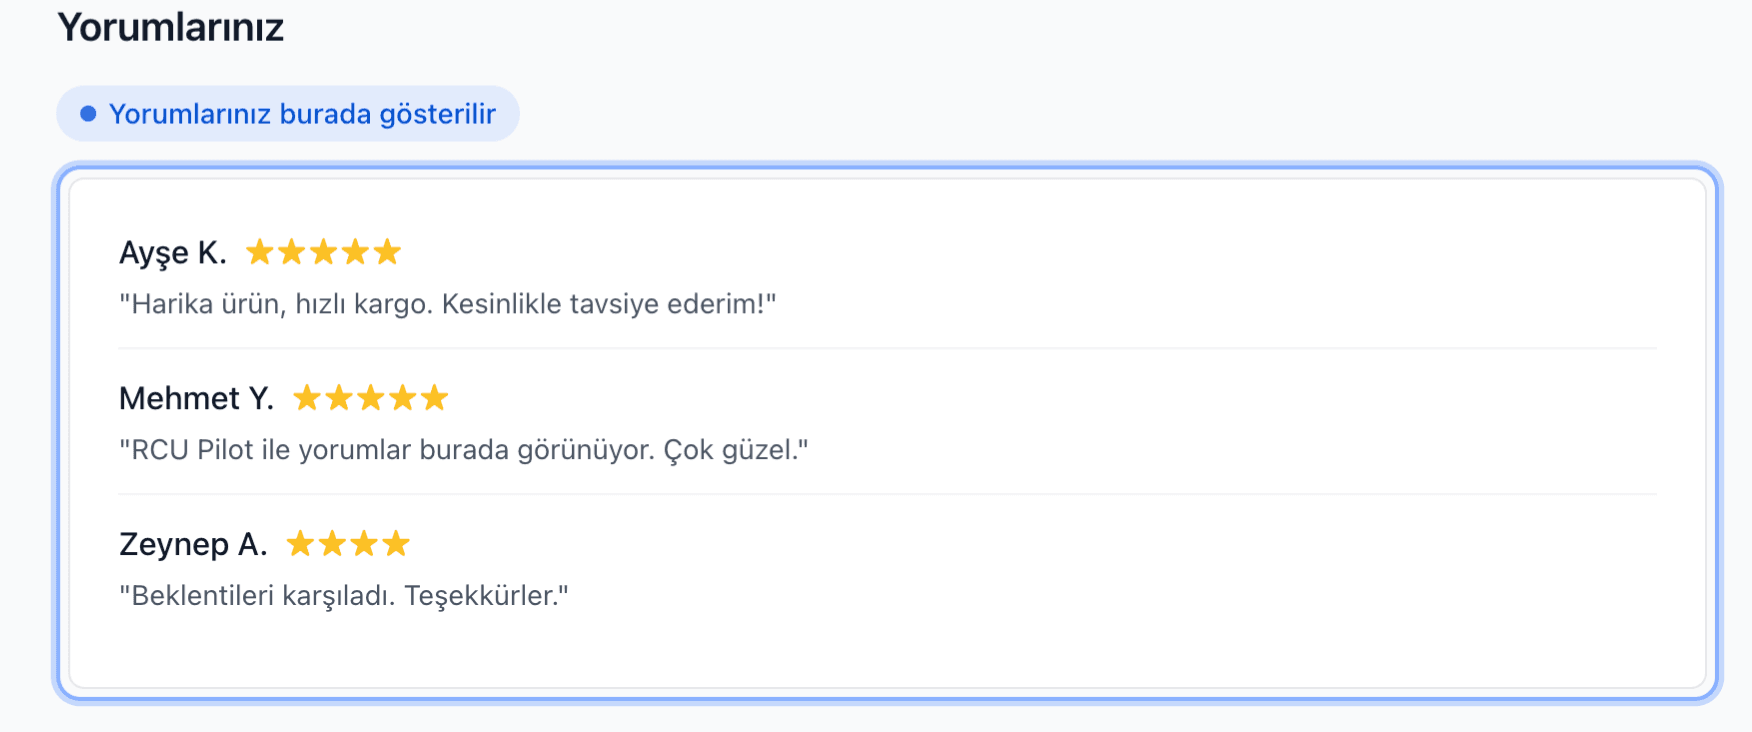Click the second star next to Zeynep A.
Viewport: 1752px width, 732px height.
pos(334,544)
